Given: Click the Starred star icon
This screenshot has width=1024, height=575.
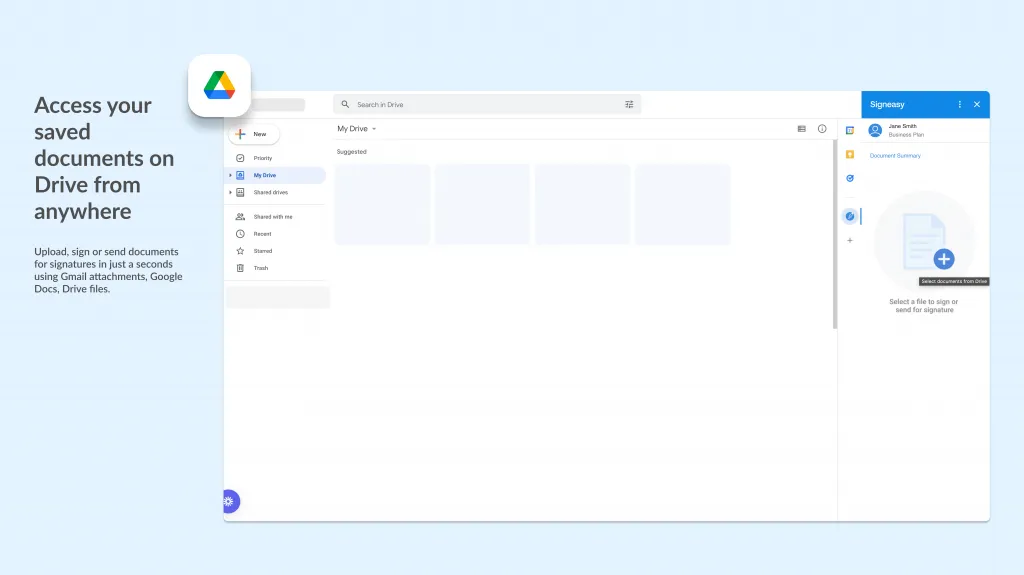Looking at the screenshot, I should pos(240,250).
